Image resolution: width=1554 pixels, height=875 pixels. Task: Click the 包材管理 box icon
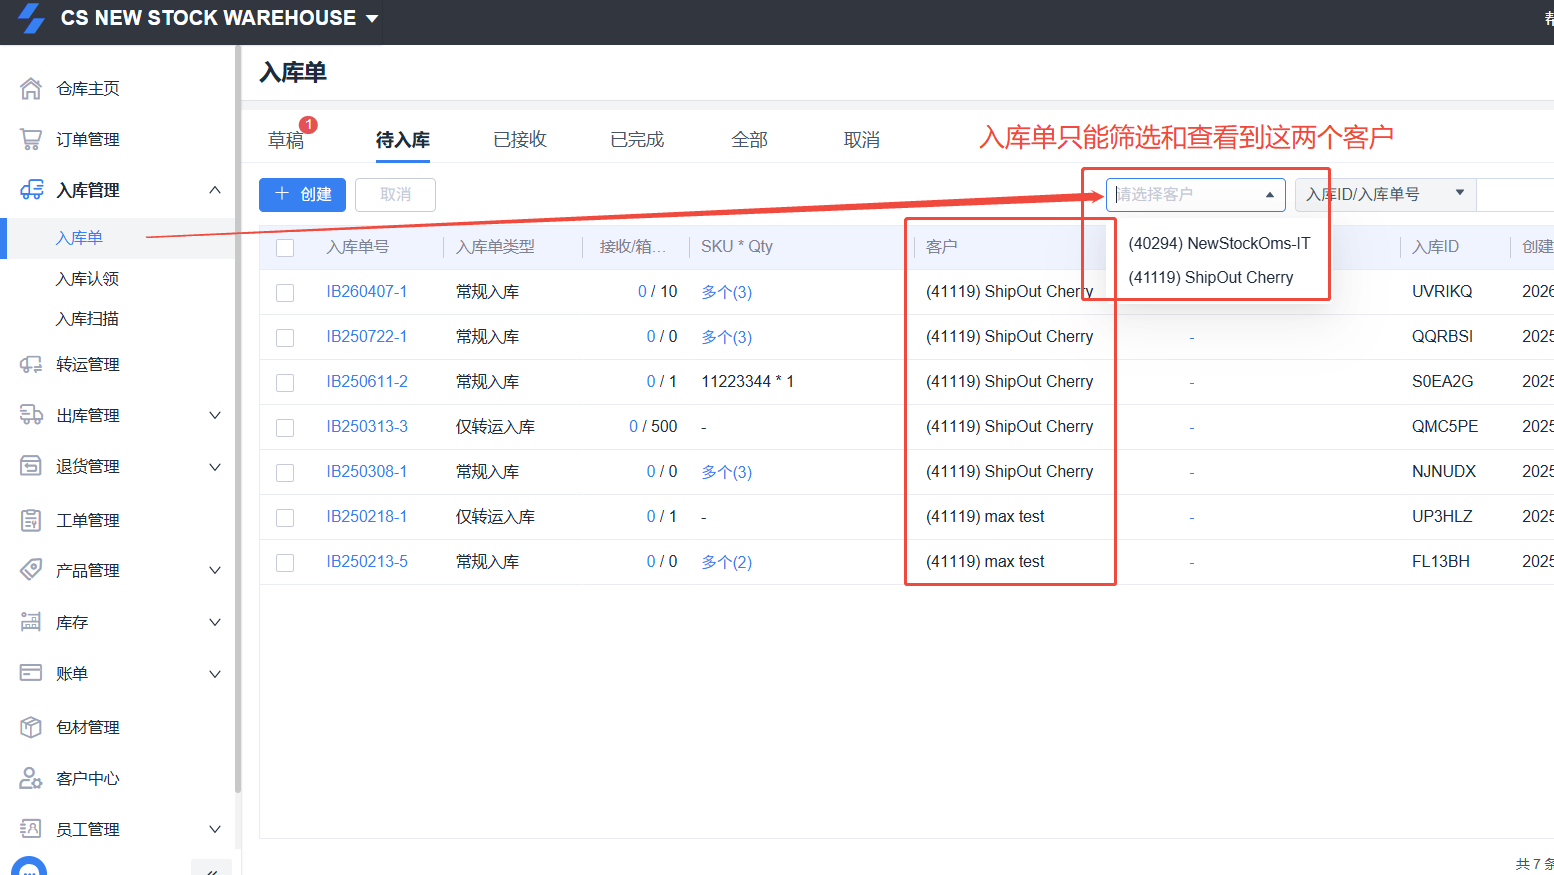point(31,727)
